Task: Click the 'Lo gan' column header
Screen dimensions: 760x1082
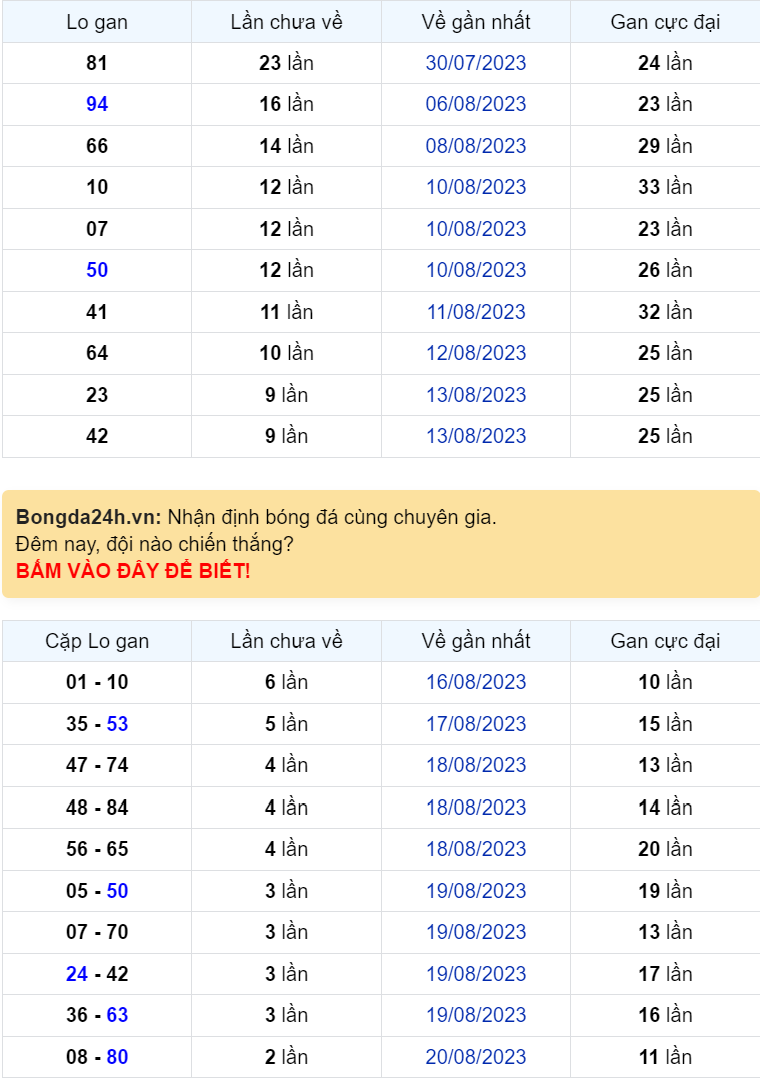Action: (97, 22)
